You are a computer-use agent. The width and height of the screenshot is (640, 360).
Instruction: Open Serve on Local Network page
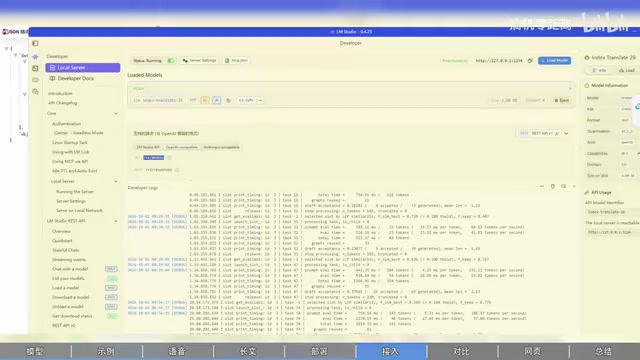coord(79,211)
